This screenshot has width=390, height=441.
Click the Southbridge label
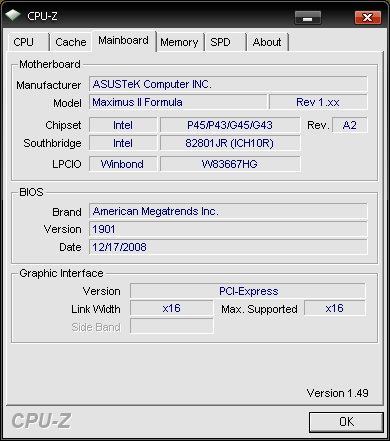coord(52,143)
